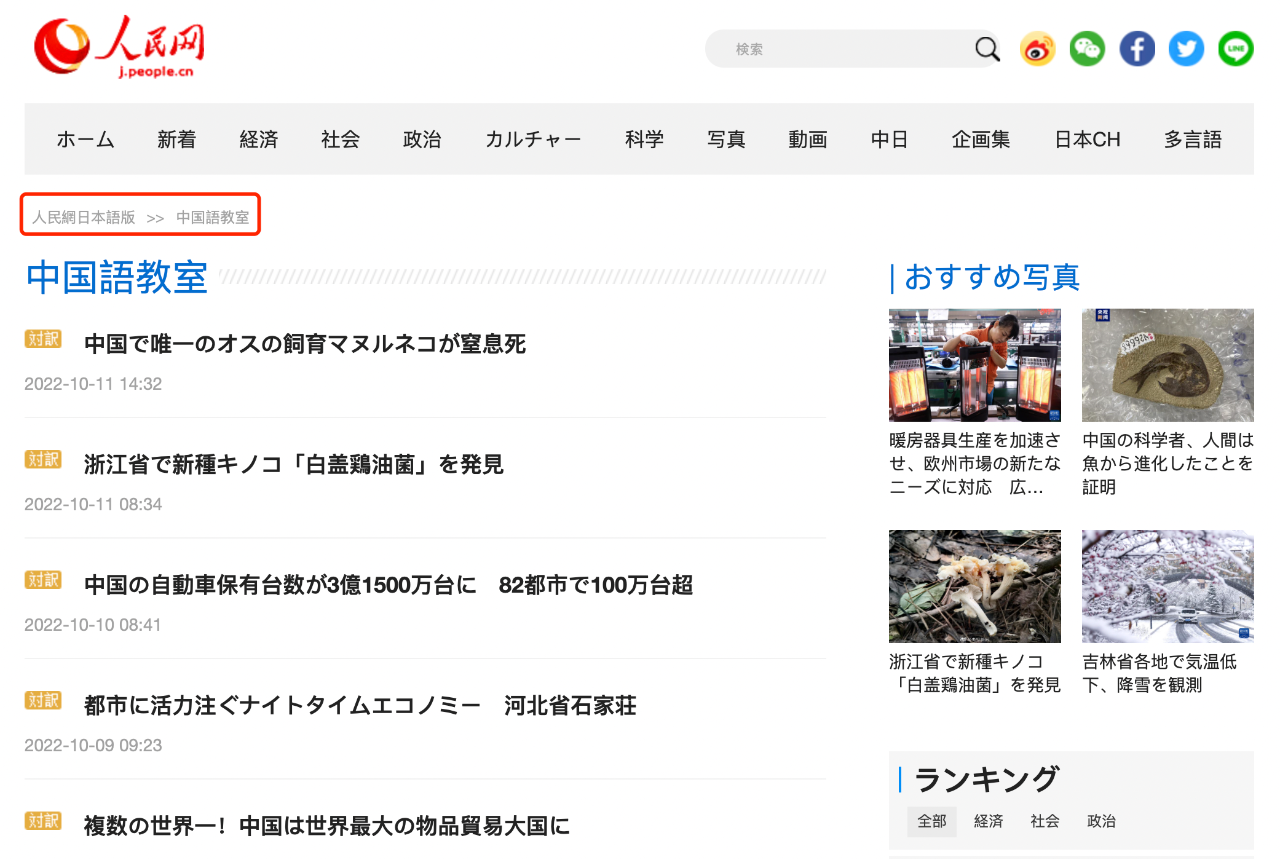The height and width of the screenshot is (859, 1280).
Task: Open heater production photo thumbnail
Action: pos(975,365)
